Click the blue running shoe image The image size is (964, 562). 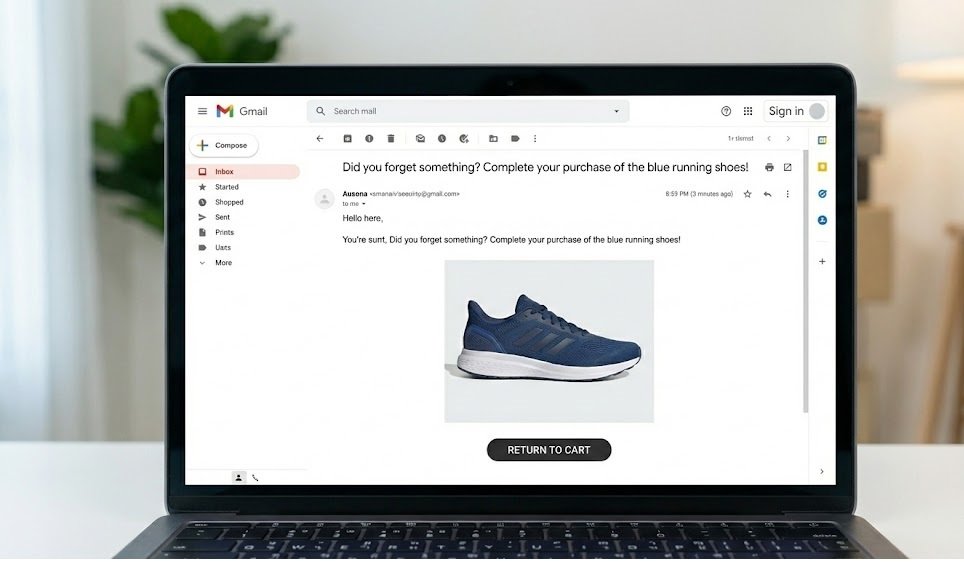549,341
